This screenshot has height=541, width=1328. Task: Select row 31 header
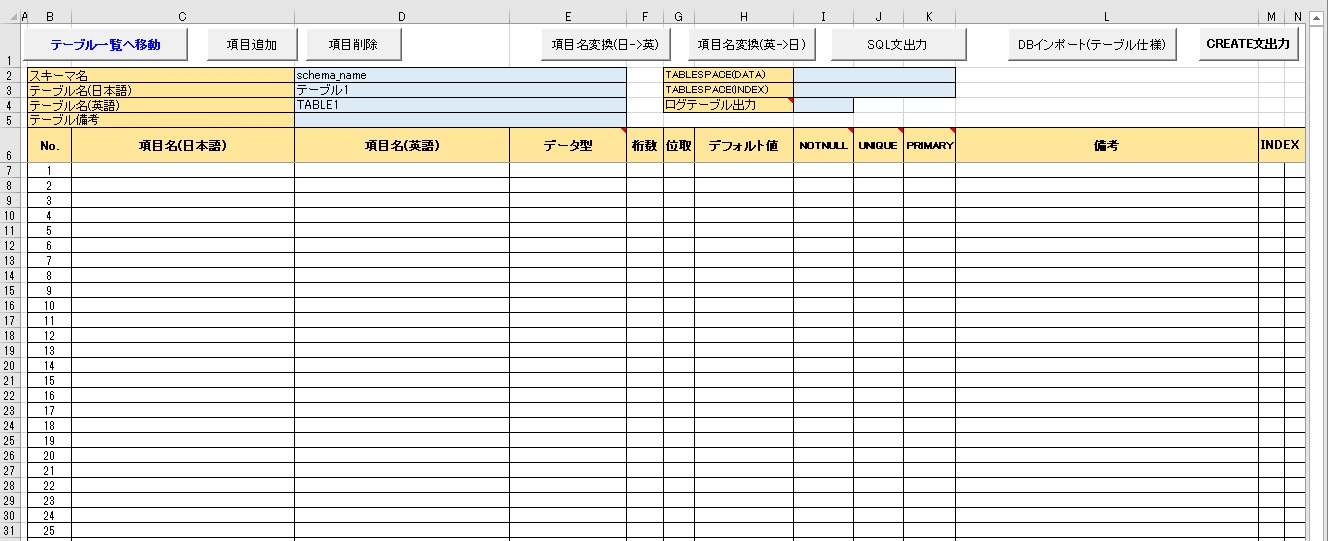tap(9, 530)
